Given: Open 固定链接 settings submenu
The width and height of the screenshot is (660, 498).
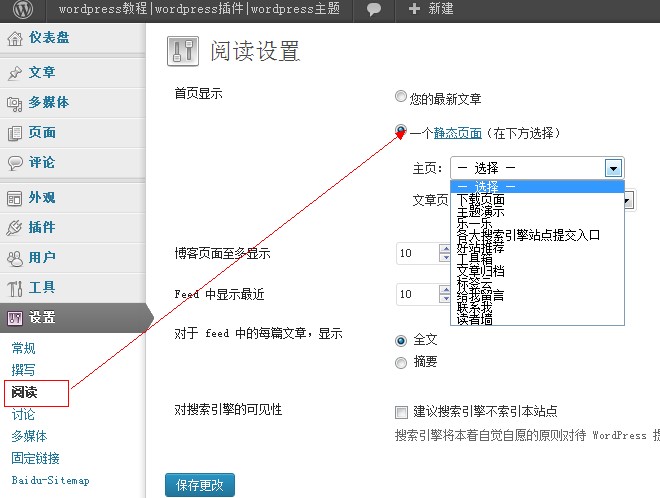Looking at the screenshot, I should point(35,458).
